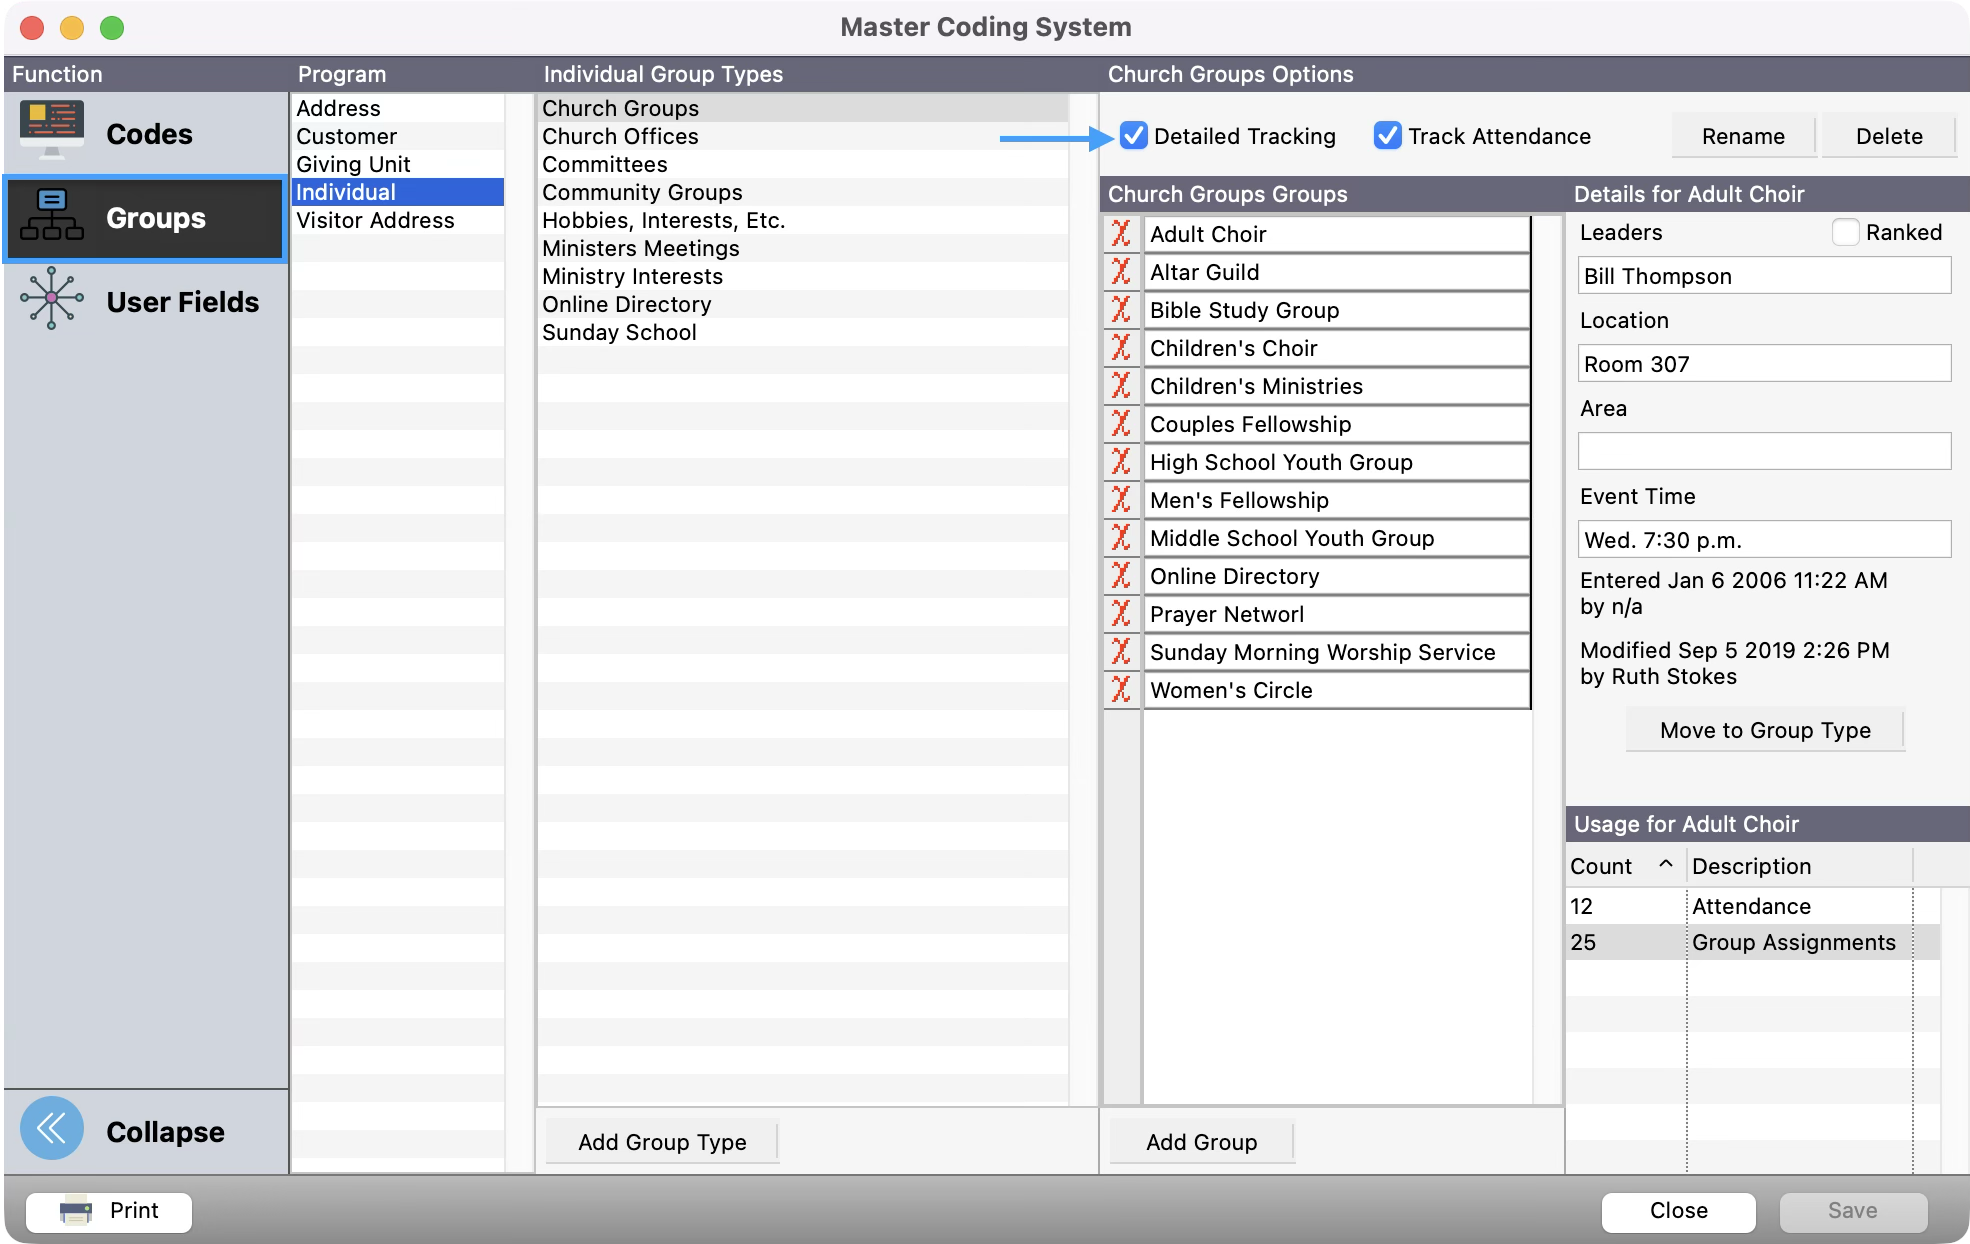This screenshot has height=1244, width=1970.
Task: Click Add Group Type button
Action: coord(662,1142)
